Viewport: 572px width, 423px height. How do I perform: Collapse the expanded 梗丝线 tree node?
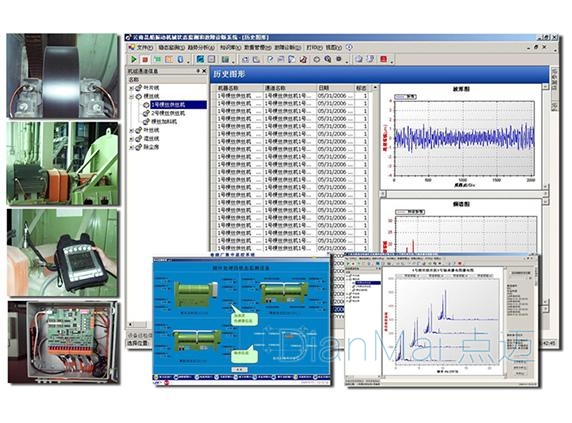[131, 96]
